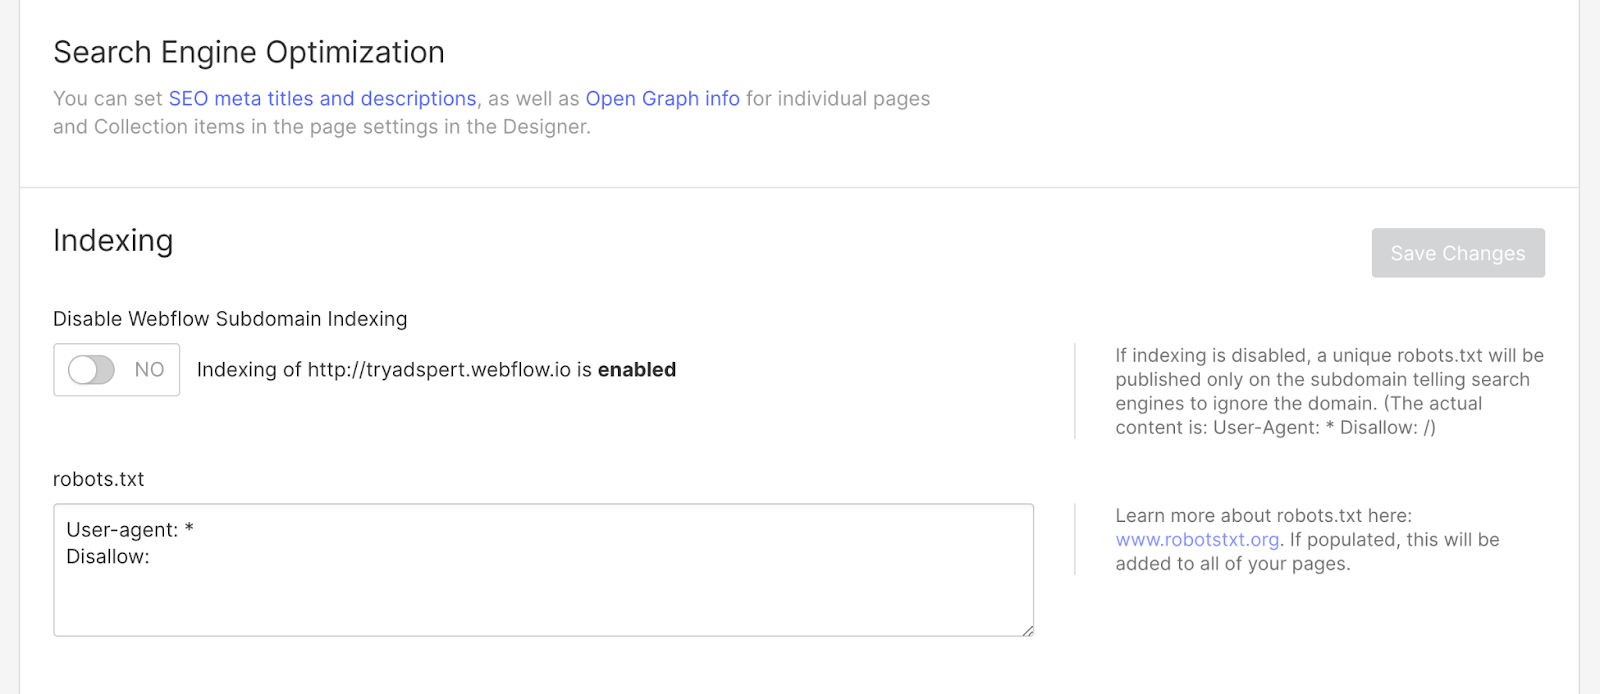The image size is (1600, 694).
Task: Click 'Indexing of http://tryadspert.webflow.io is enabled' text
Action: [x=436, y=370]
